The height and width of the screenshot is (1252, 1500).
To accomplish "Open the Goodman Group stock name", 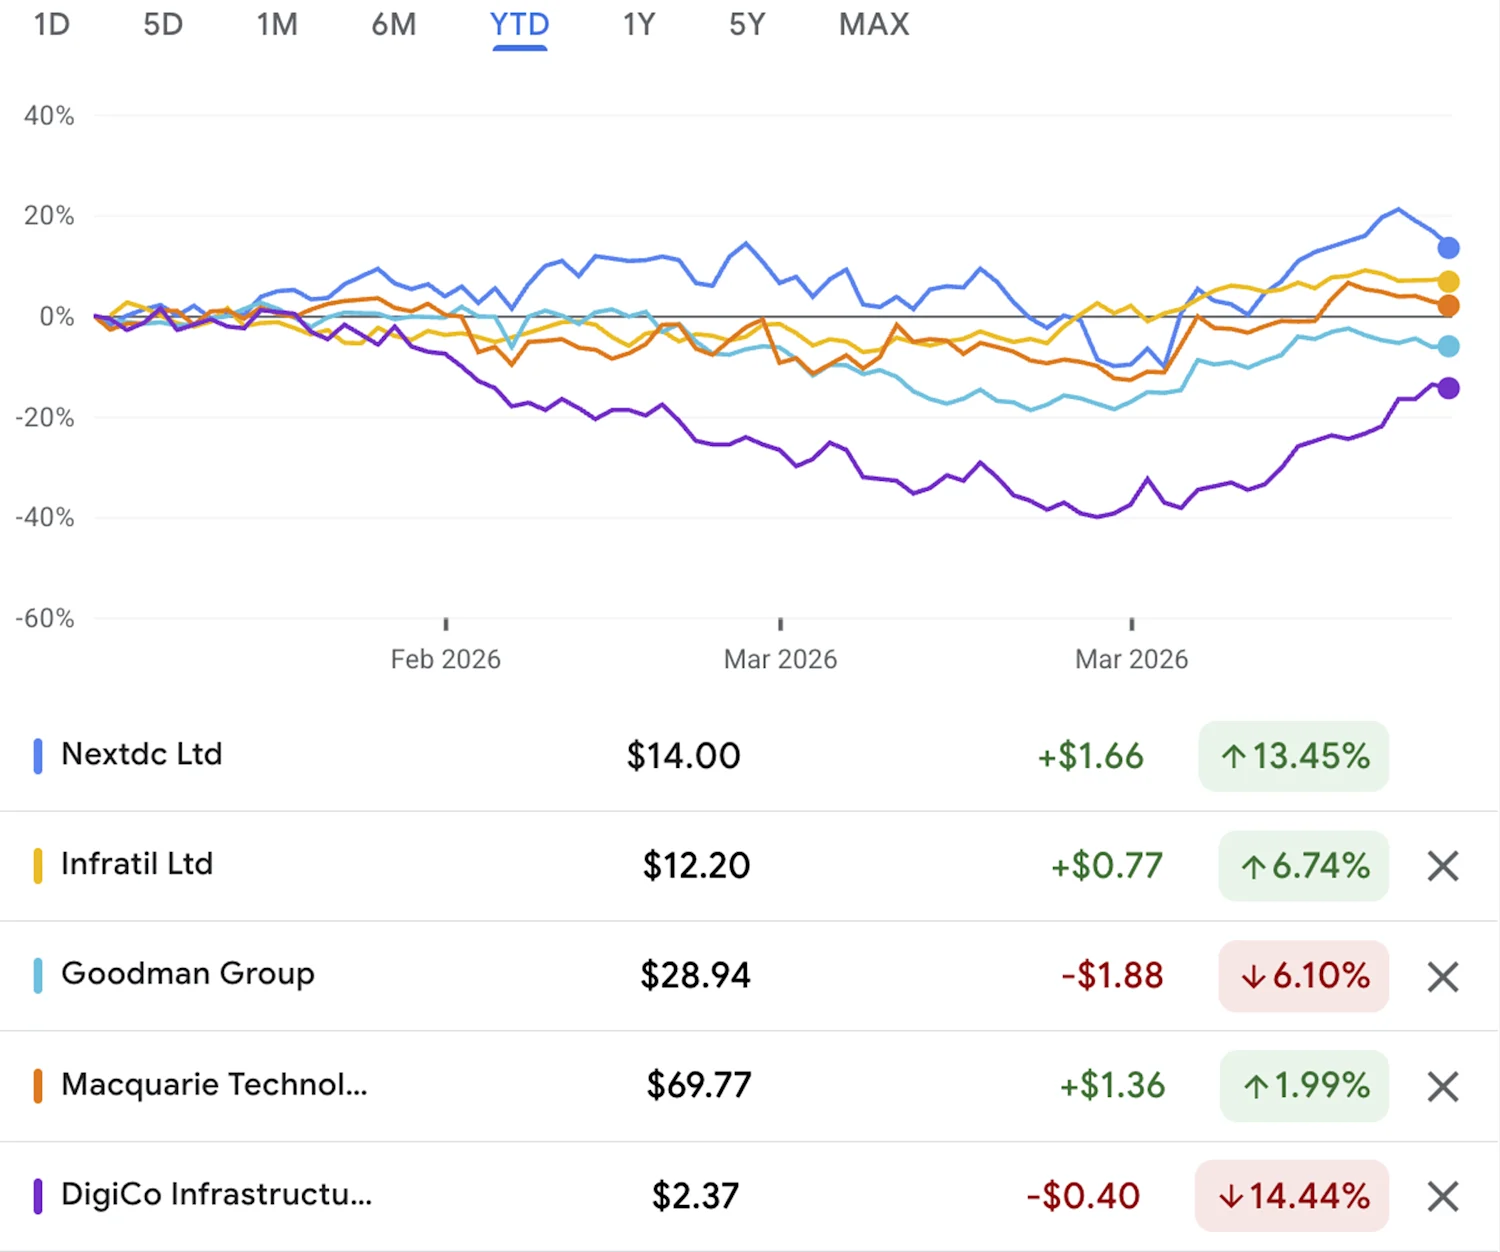I will pyautogui.click(x=188, y=974).
